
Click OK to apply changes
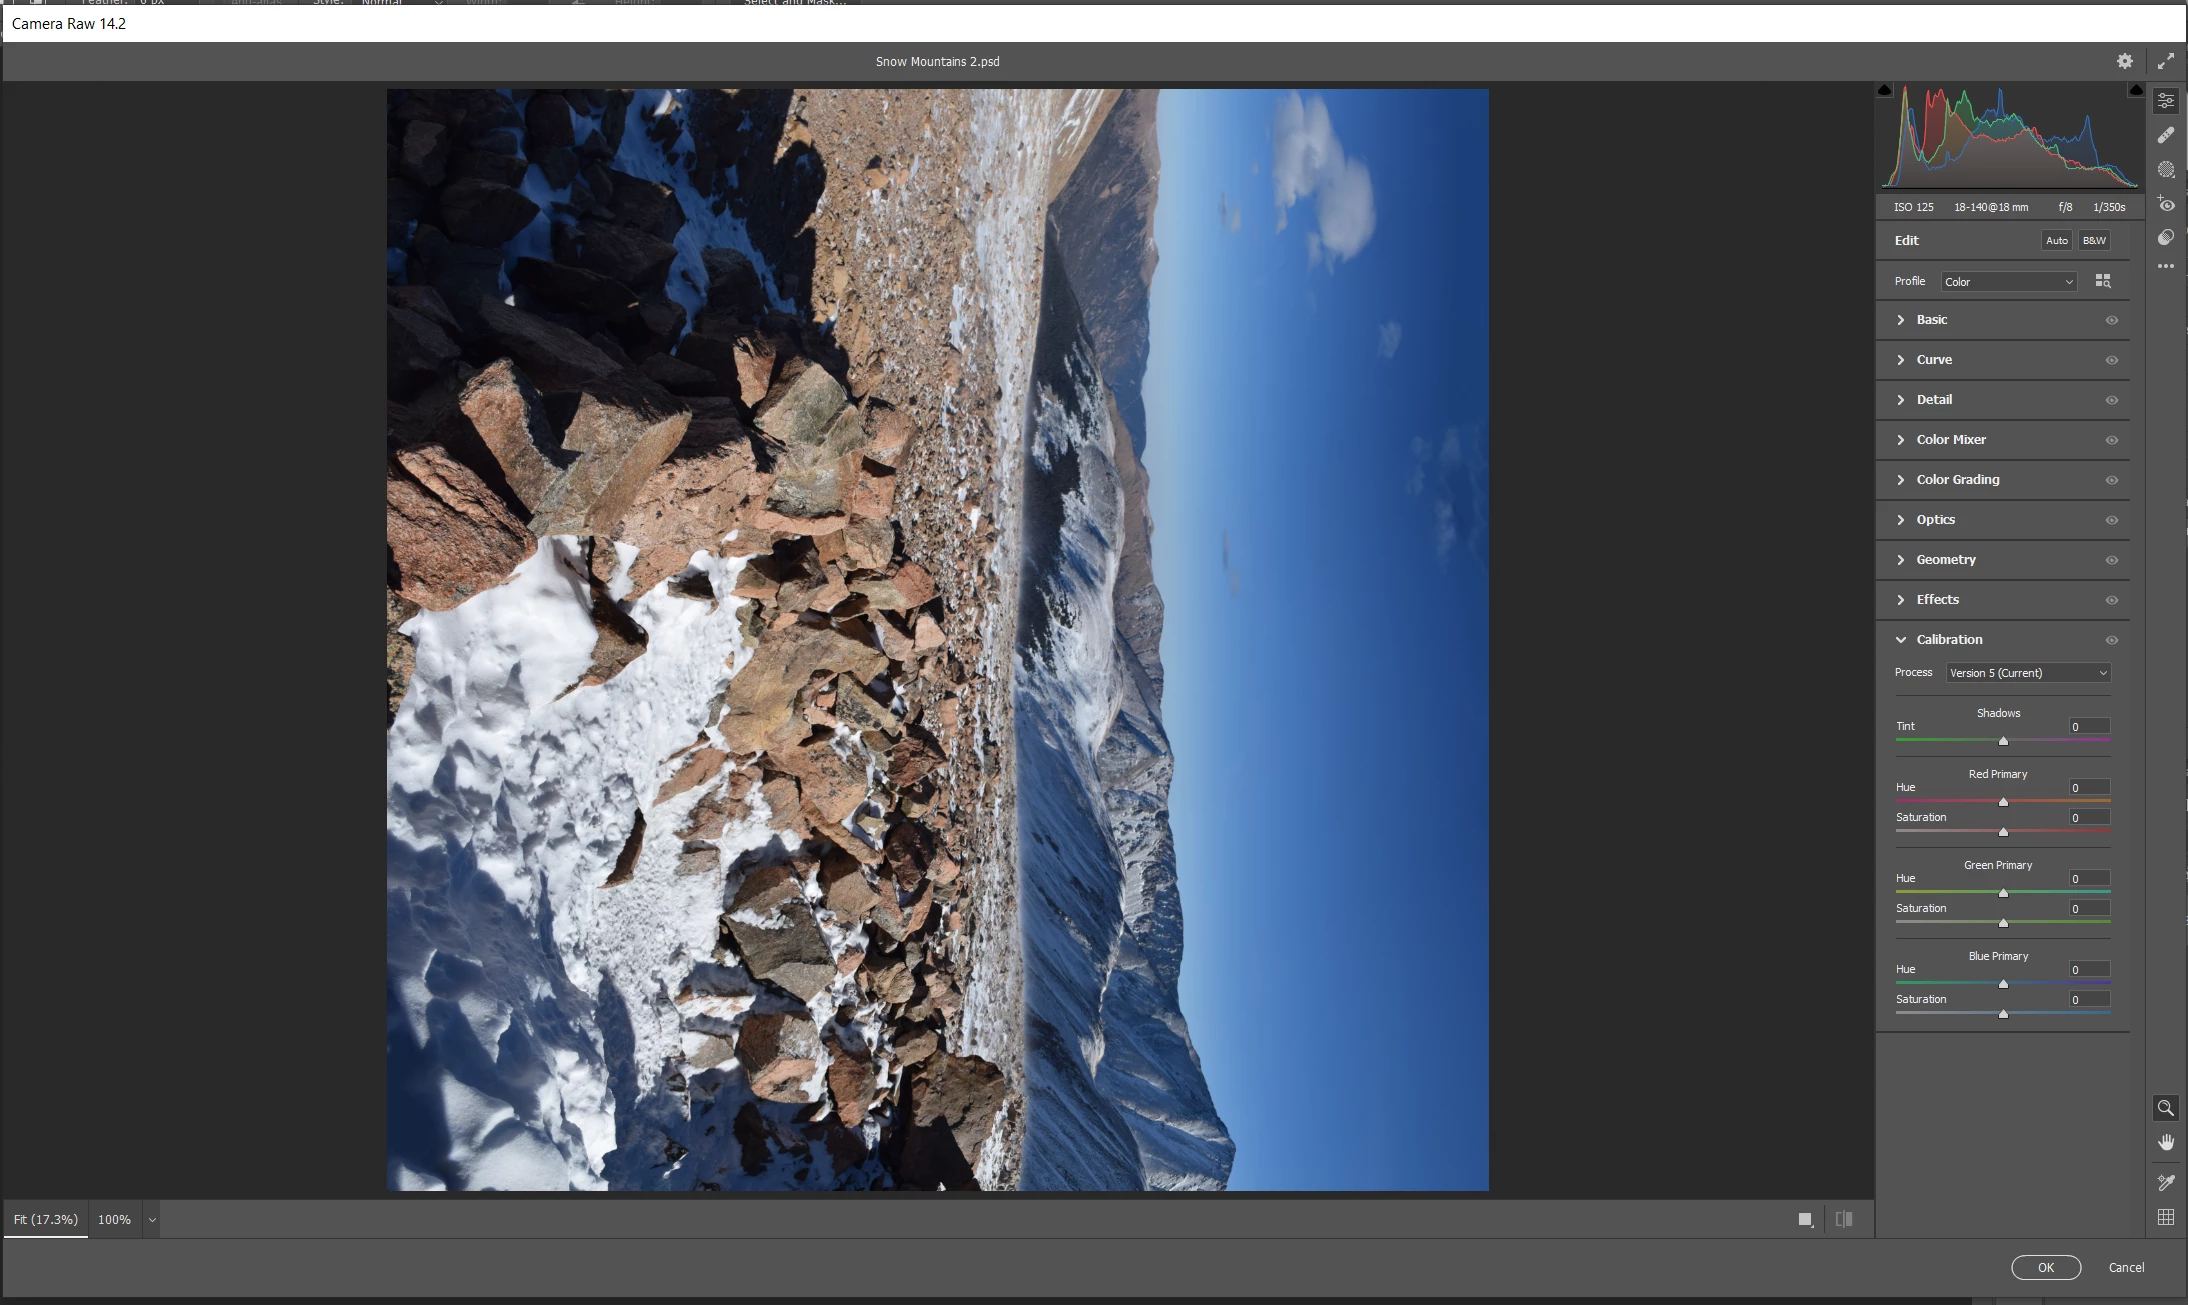(x=2045, y=1267)
